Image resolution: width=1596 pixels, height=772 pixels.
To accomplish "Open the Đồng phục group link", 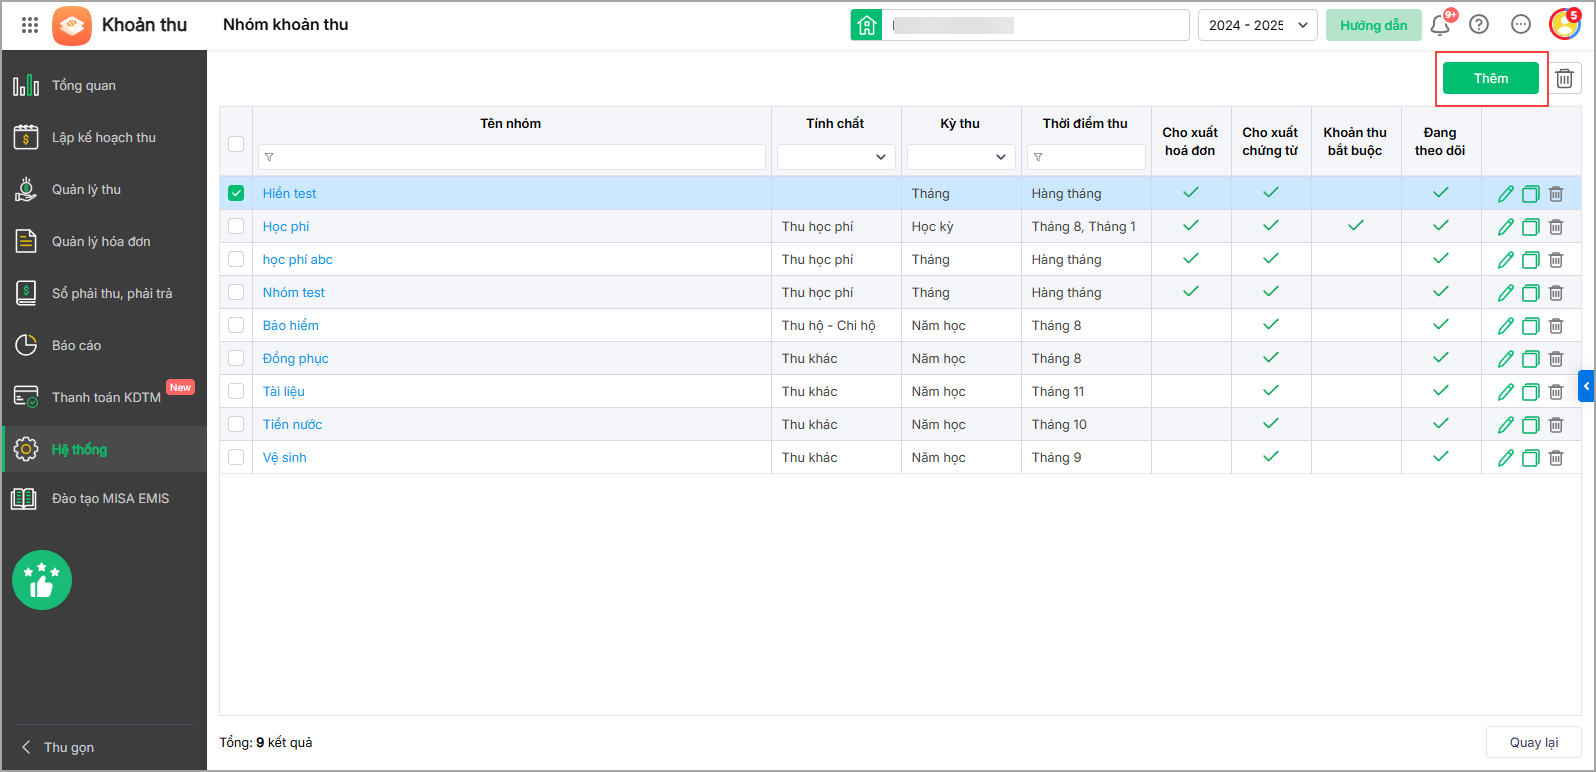I will pyautogui.click(x=296, y=358).
